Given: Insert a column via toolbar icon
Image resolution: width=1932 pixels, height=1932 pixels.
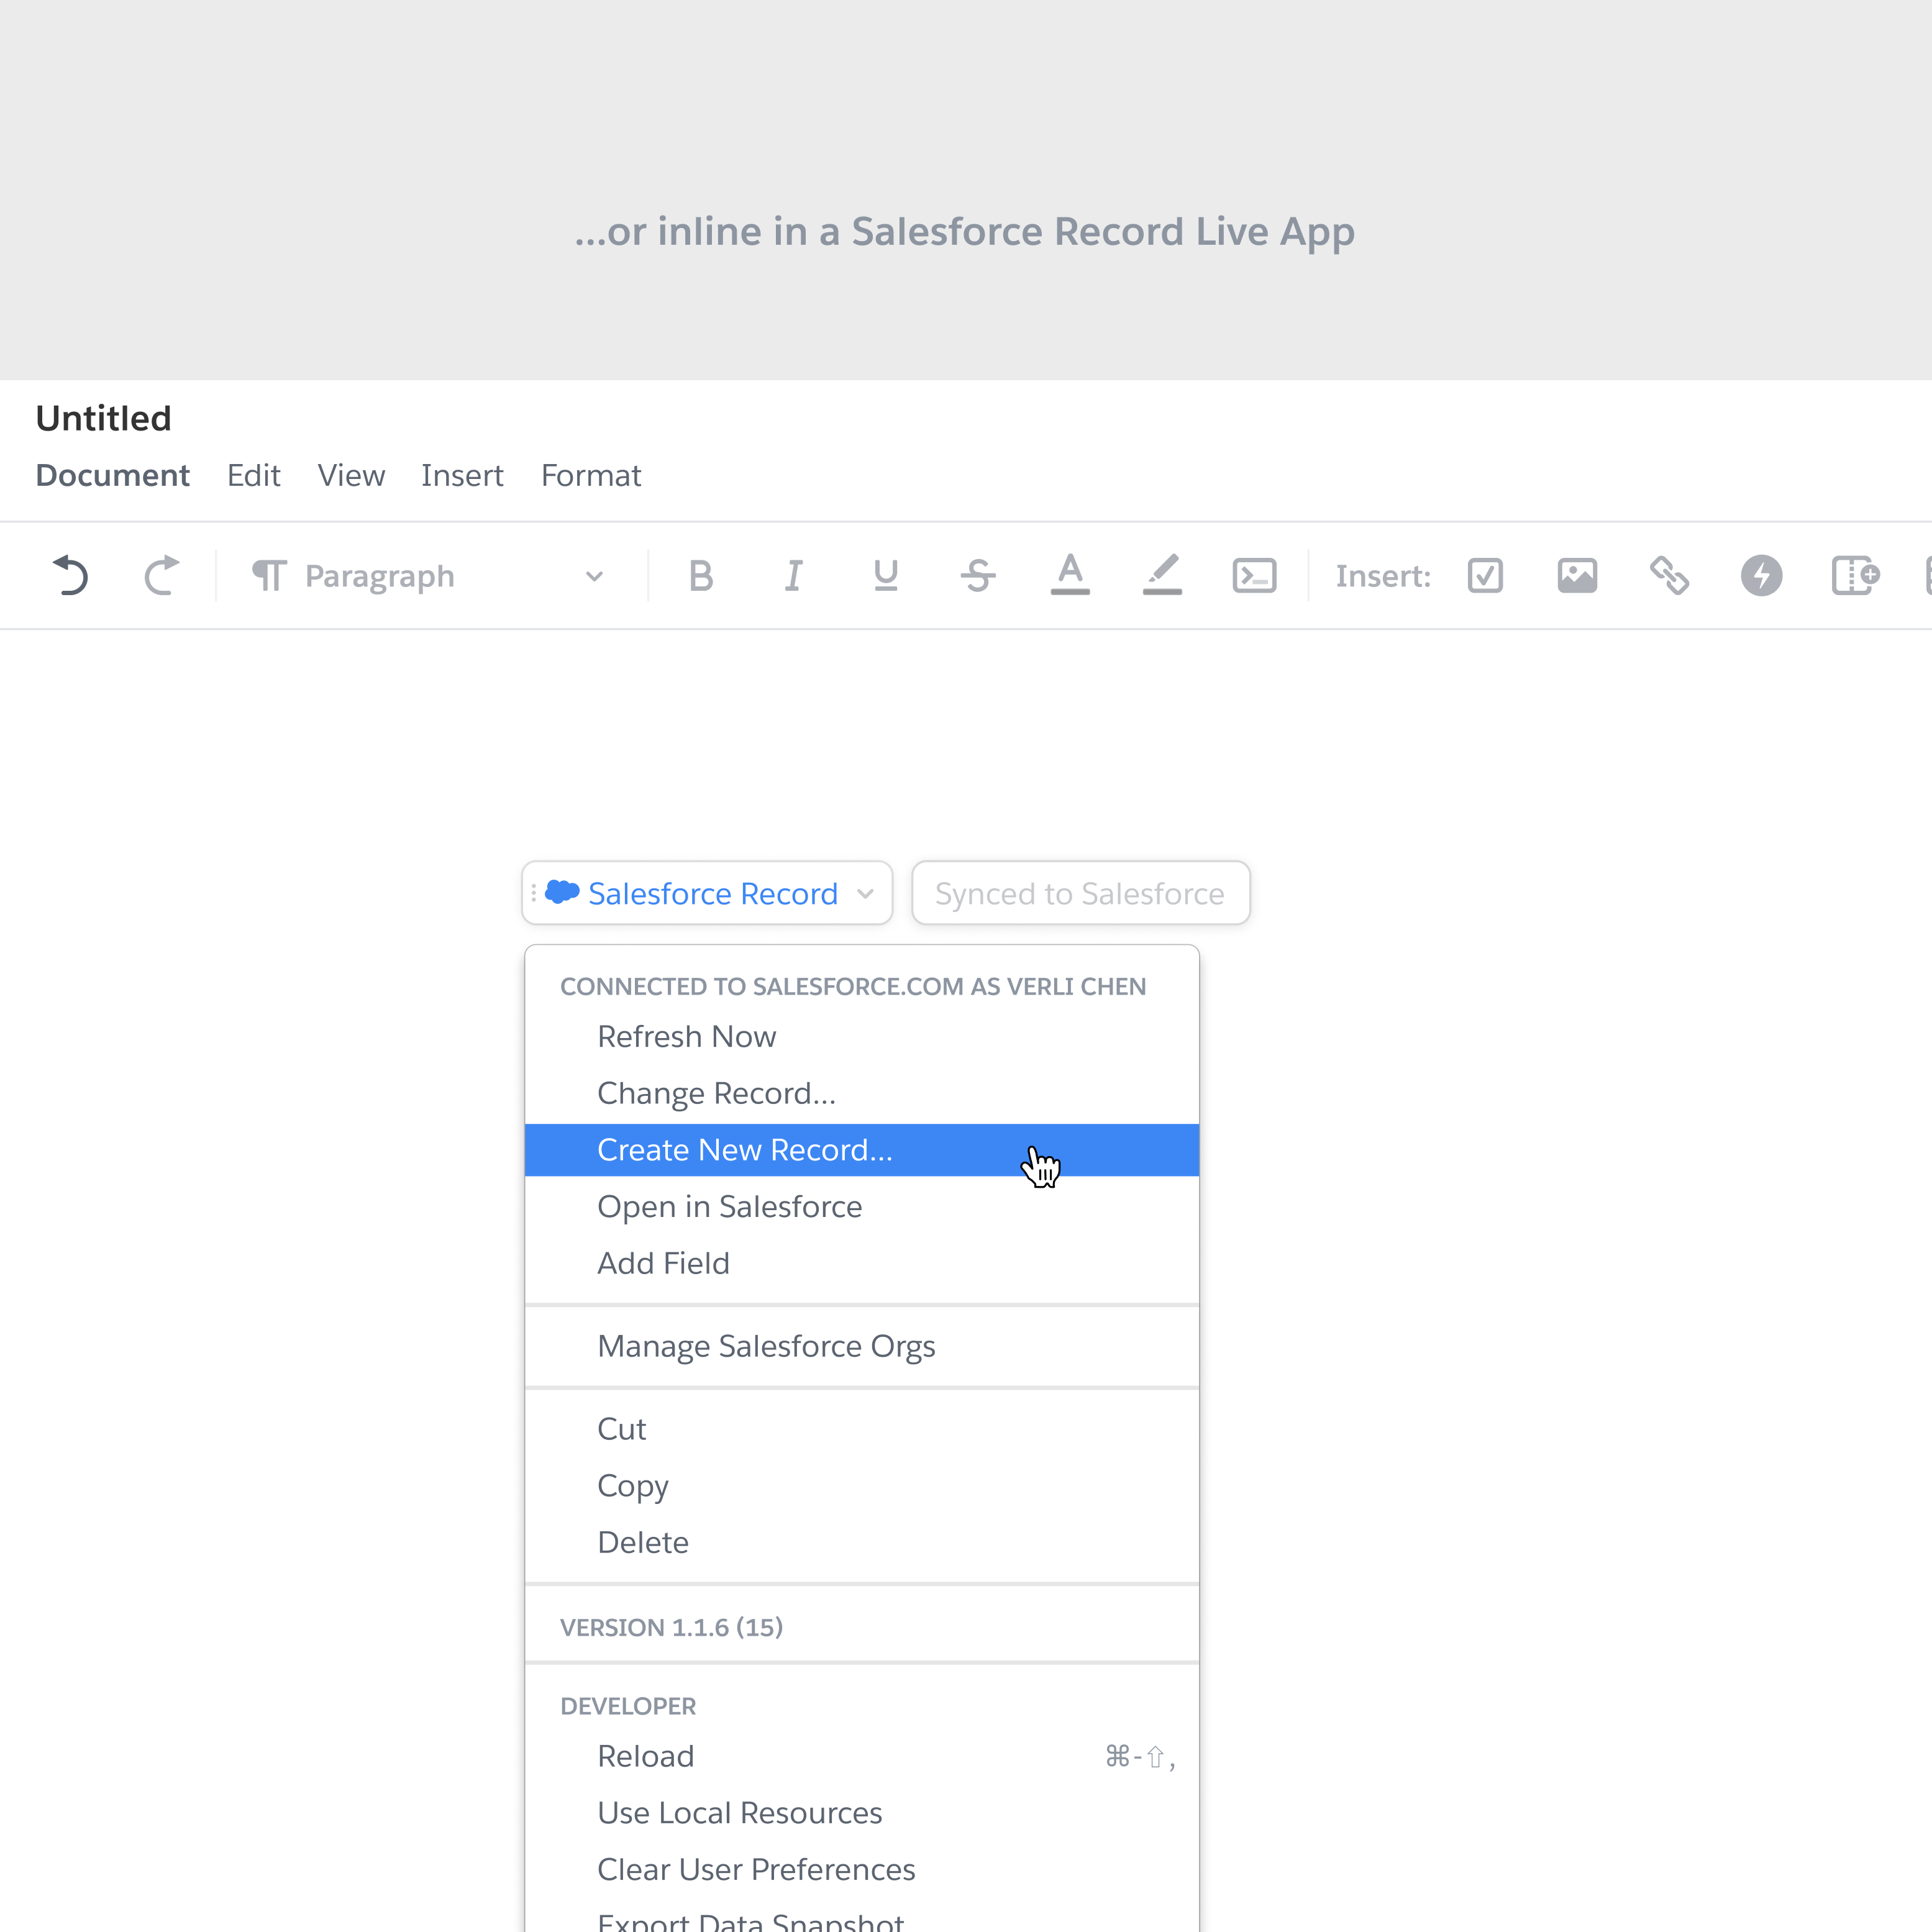Looking at the screenshot, I should (1855, 576).
